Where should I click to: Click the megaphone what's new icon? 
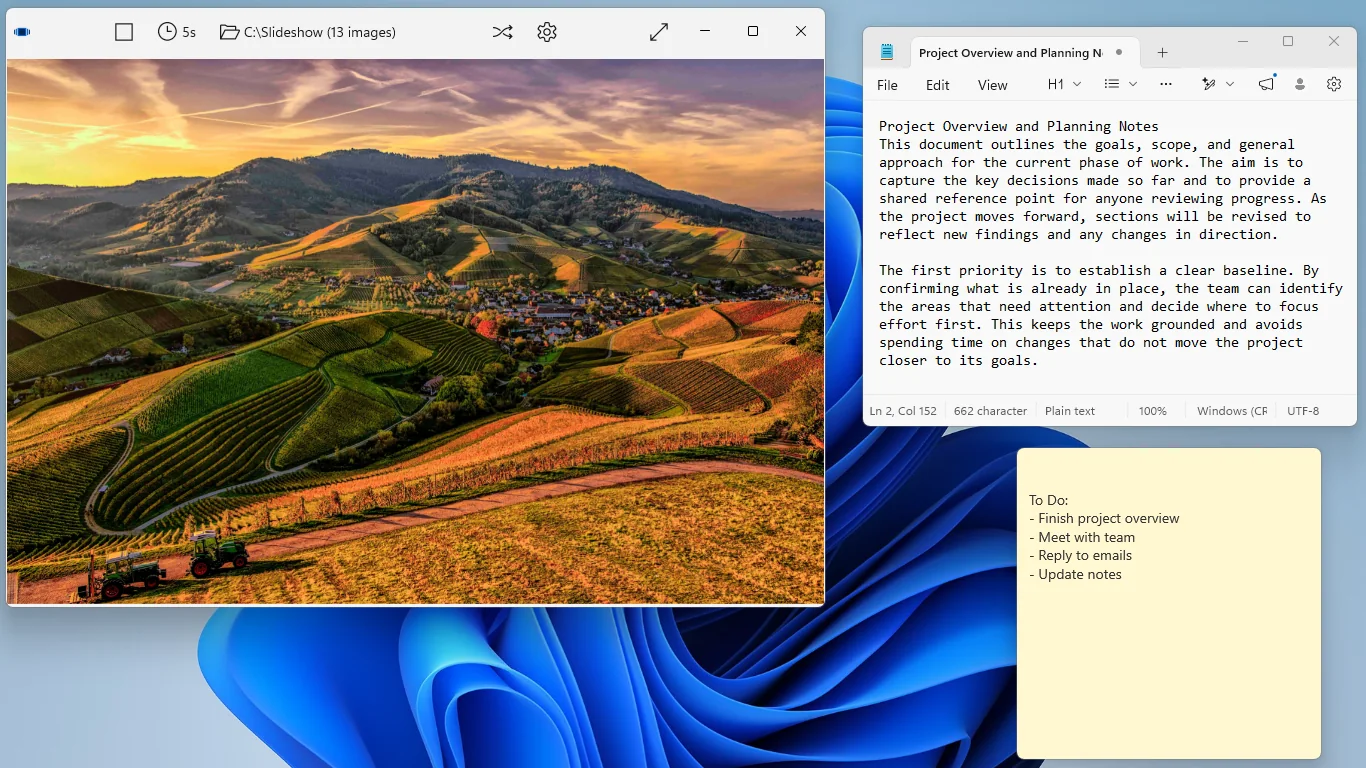point(1267,84)
